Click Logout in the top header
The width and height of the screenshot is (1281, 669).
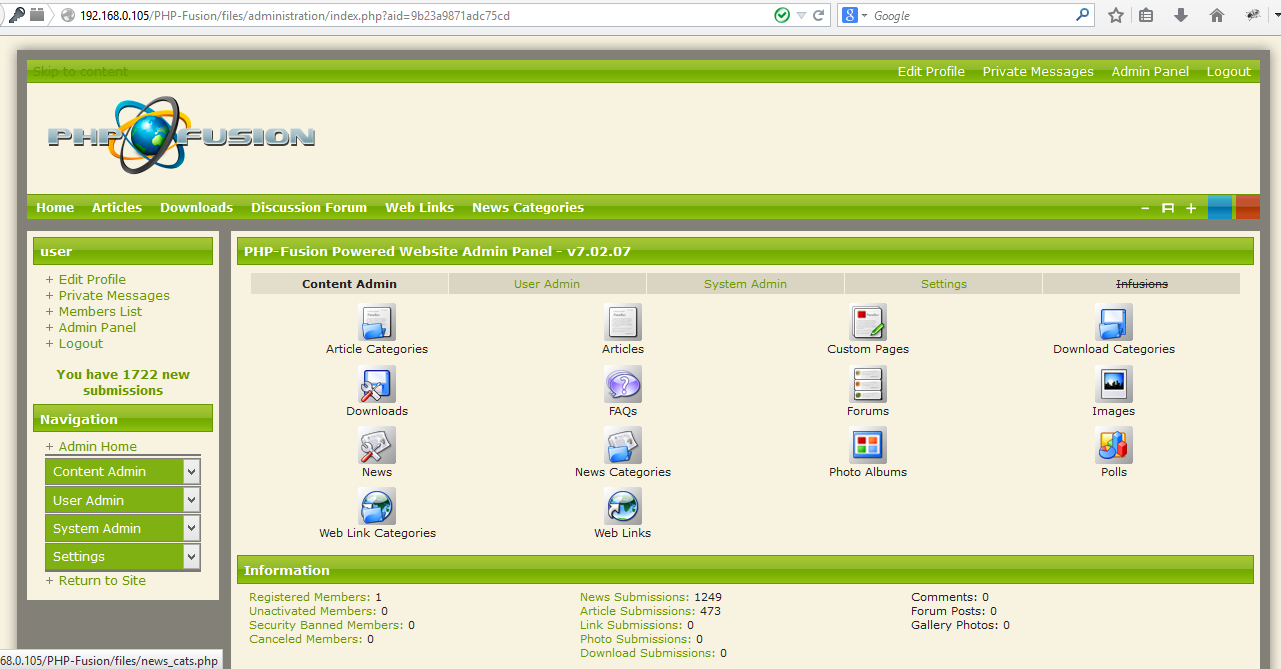point(1228,71)
